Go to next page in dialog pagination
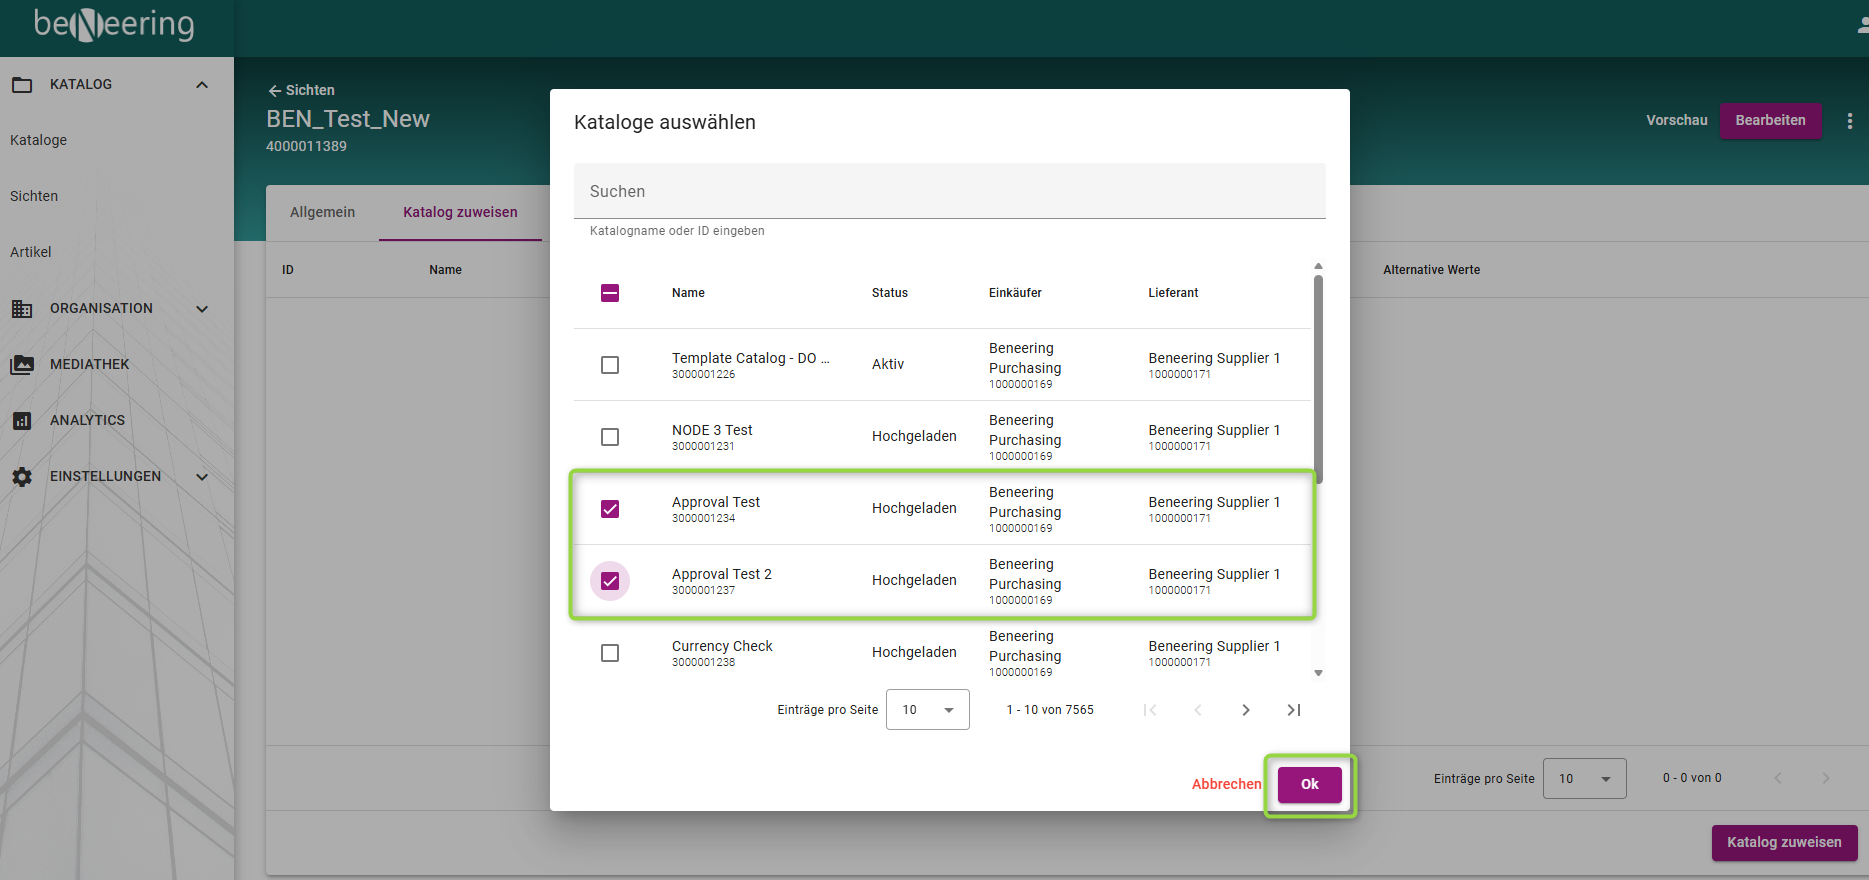Viewport: 1869px width, 880px height. (x=1245, y=710)
